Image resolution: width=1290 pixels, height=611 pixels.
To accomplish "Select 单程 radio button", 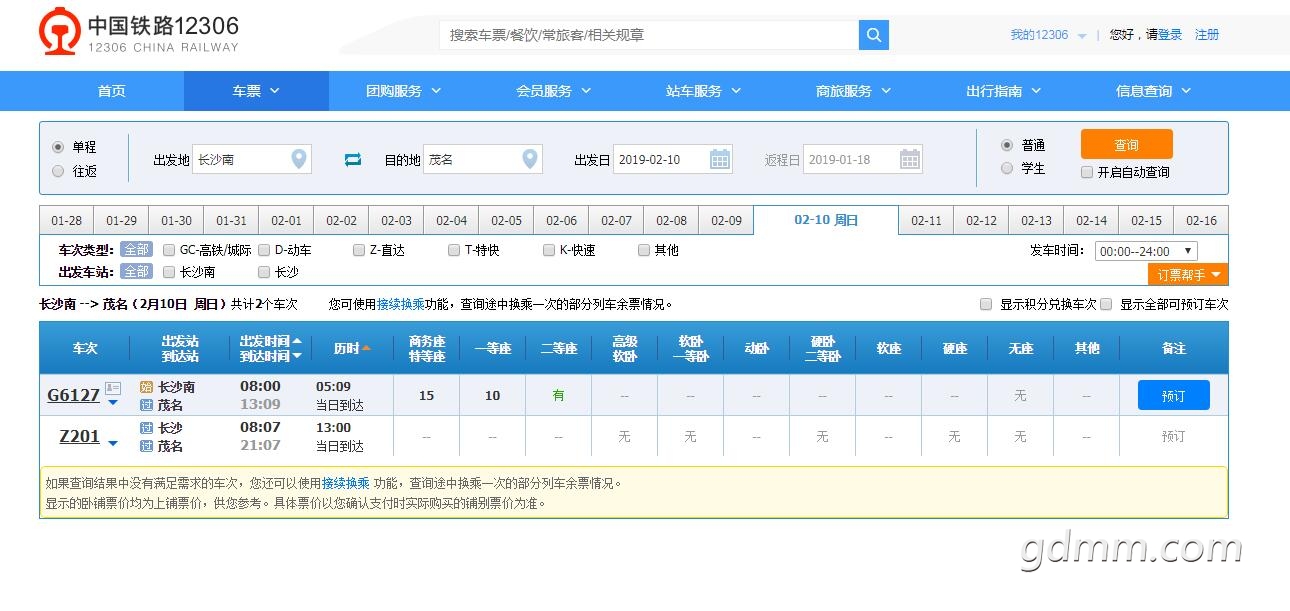I will pyautogui.click(x=58, y=146).
